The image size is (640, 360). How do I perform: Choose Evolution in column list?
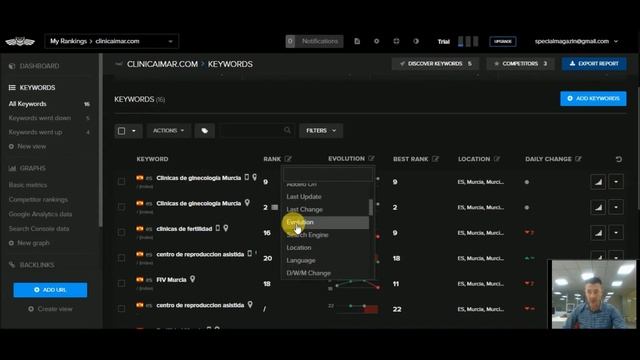point(326,222)
